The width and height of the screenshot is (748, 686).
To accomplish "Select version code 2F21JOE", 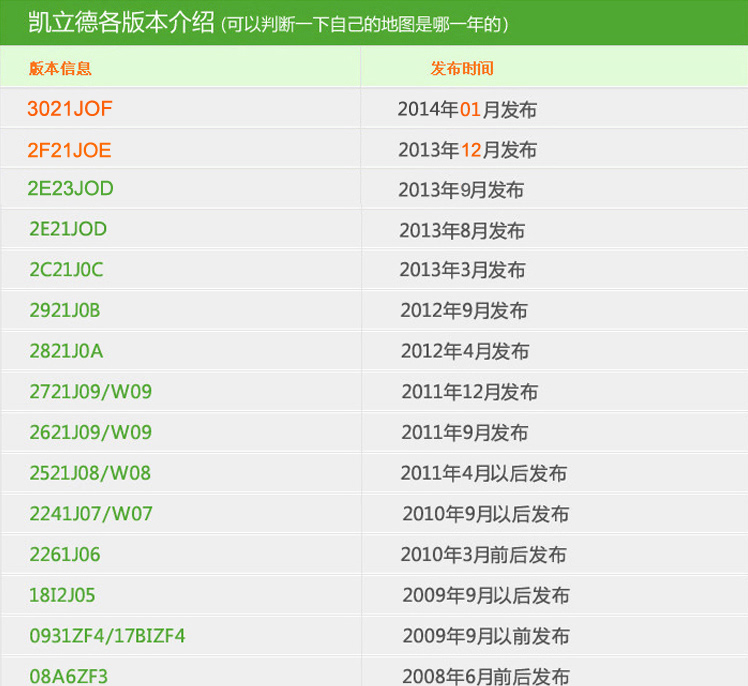I will click(69, 150).
